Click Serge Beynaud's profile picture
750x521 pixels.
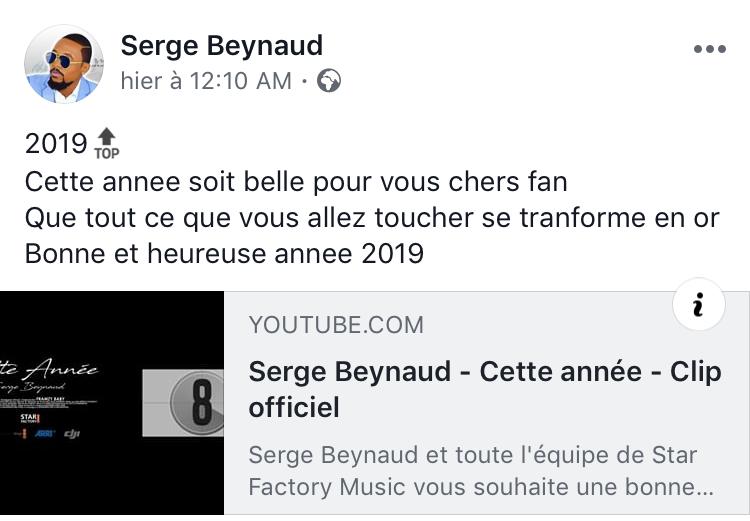[63, 63]
